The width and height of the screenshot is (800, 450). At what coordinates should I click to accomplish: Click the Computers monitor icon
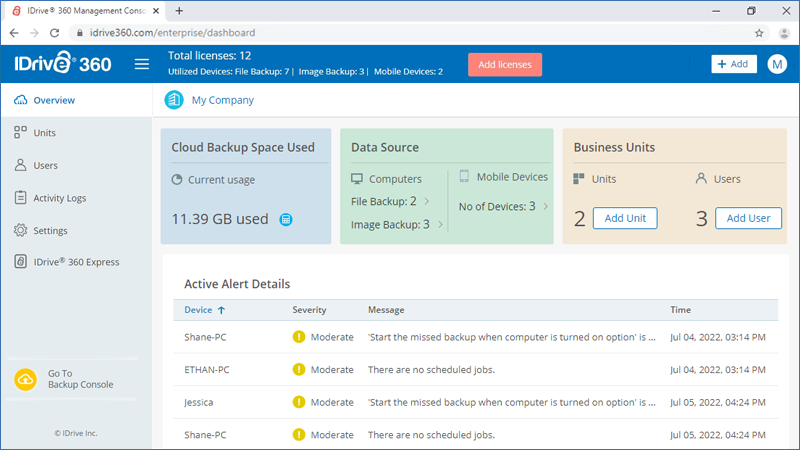(357, 179)
